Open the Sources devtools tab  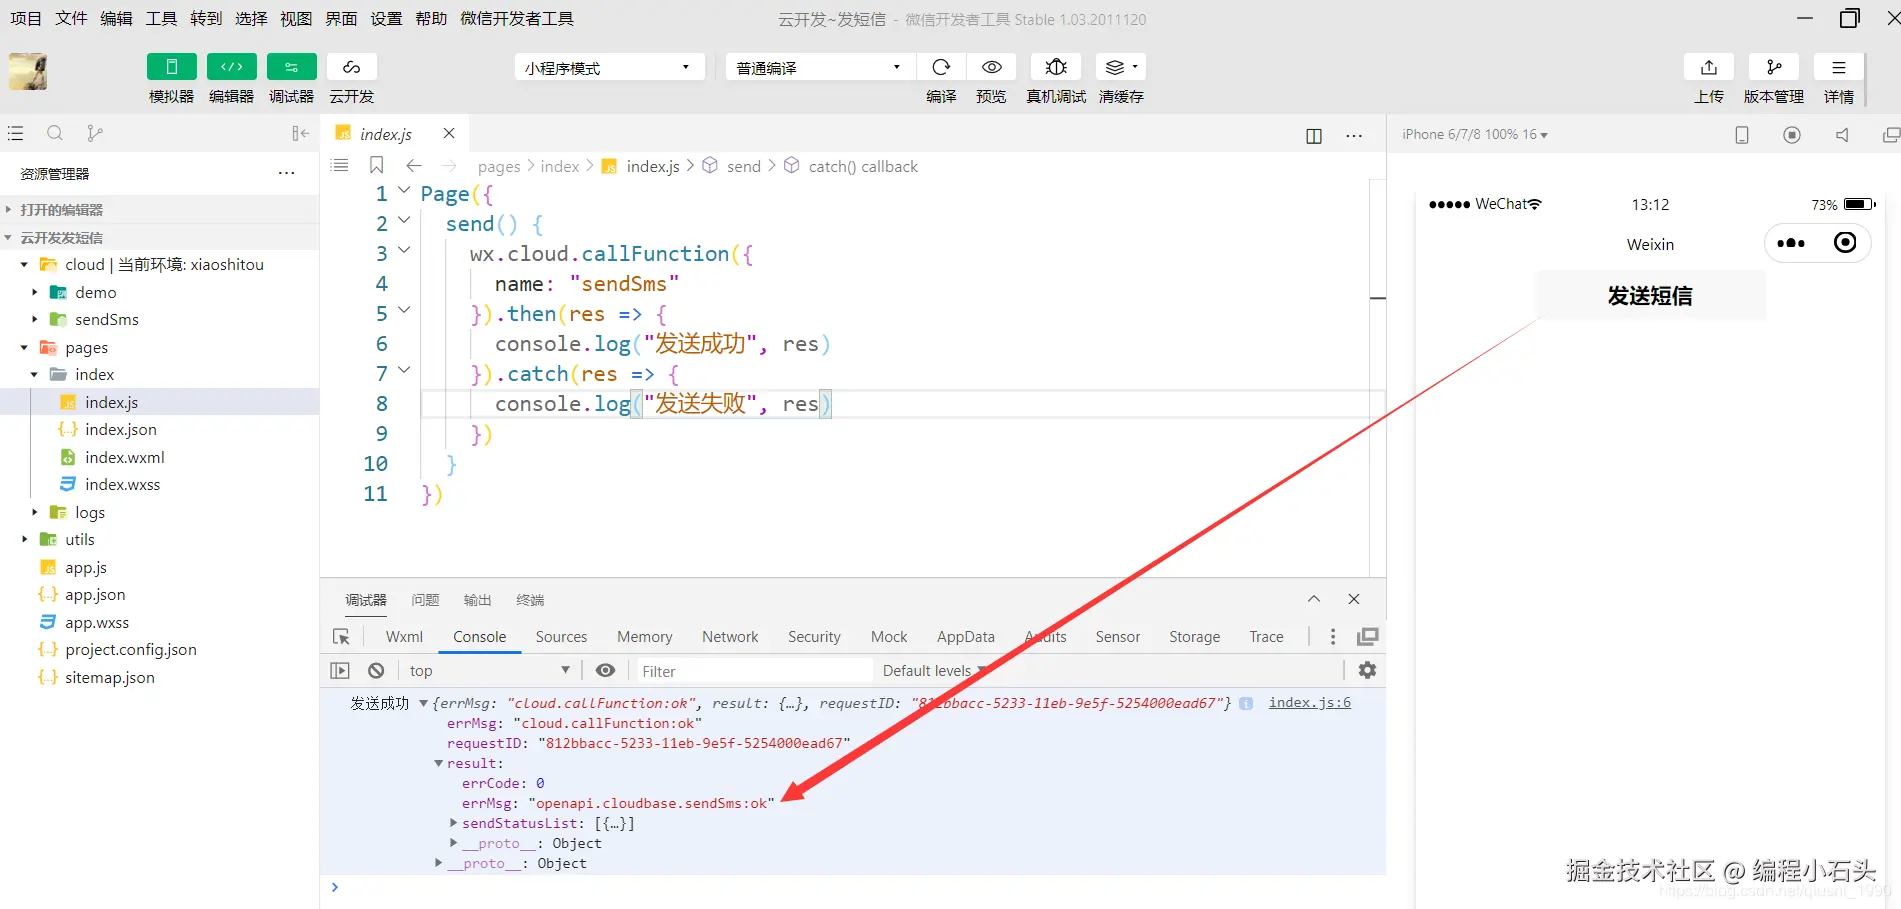point(561,637)
